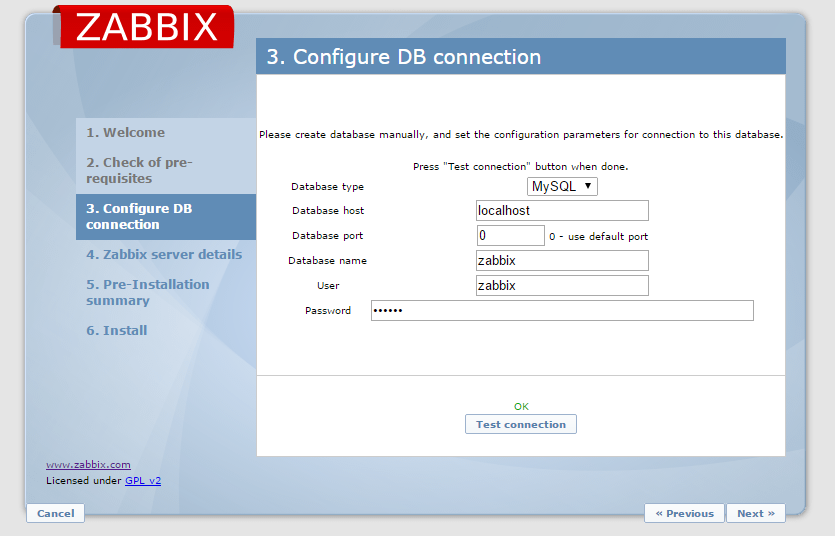This screenshot has width=835, height=536.
Task: Click the Test connection button
Action: click(521, 424)
